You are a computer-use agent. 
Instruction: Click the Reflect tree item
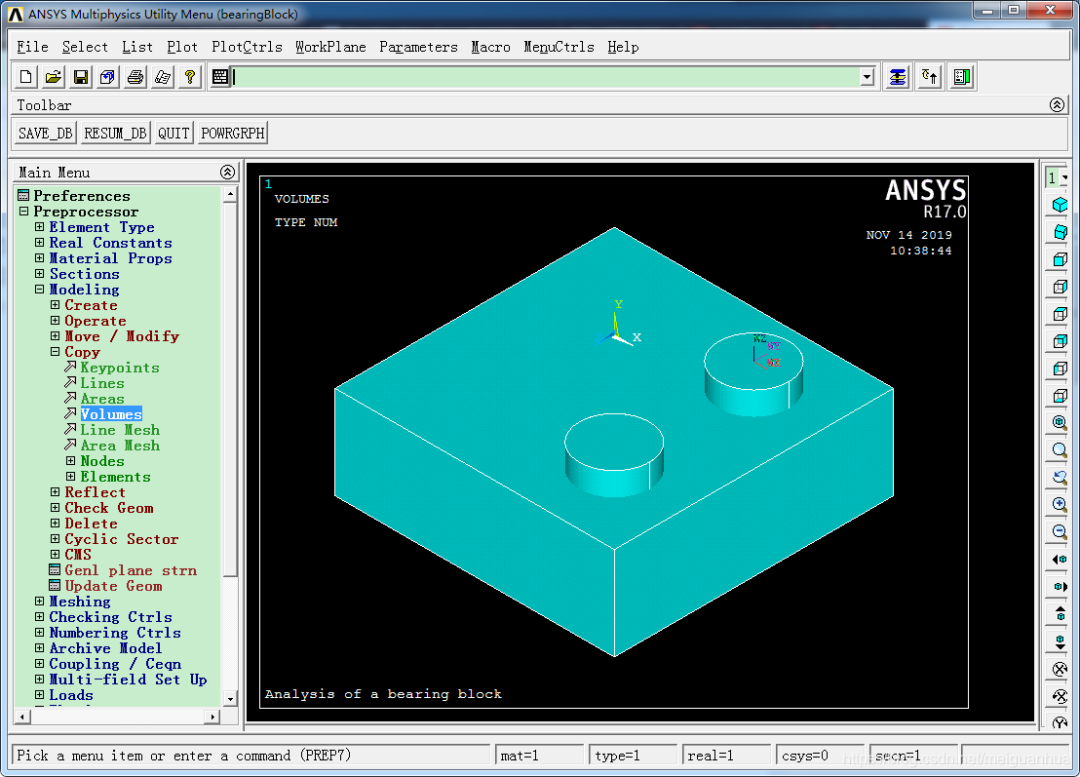95,492
